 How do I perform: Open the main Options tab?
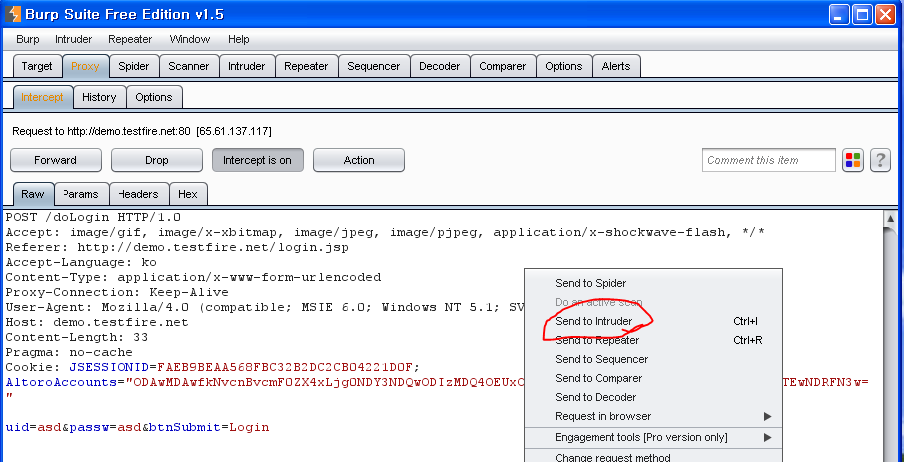pyautogui.click(x=564, y=66)
